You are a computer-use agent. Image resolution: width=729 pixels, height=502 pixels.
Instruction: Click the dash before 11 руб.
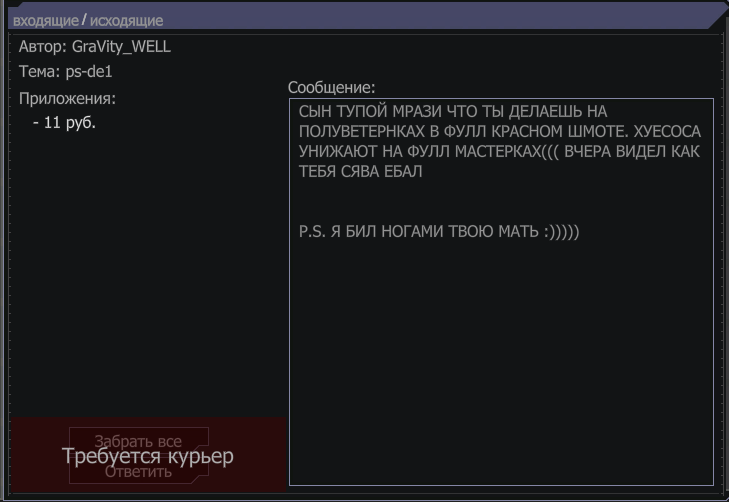tap(36, 123)
